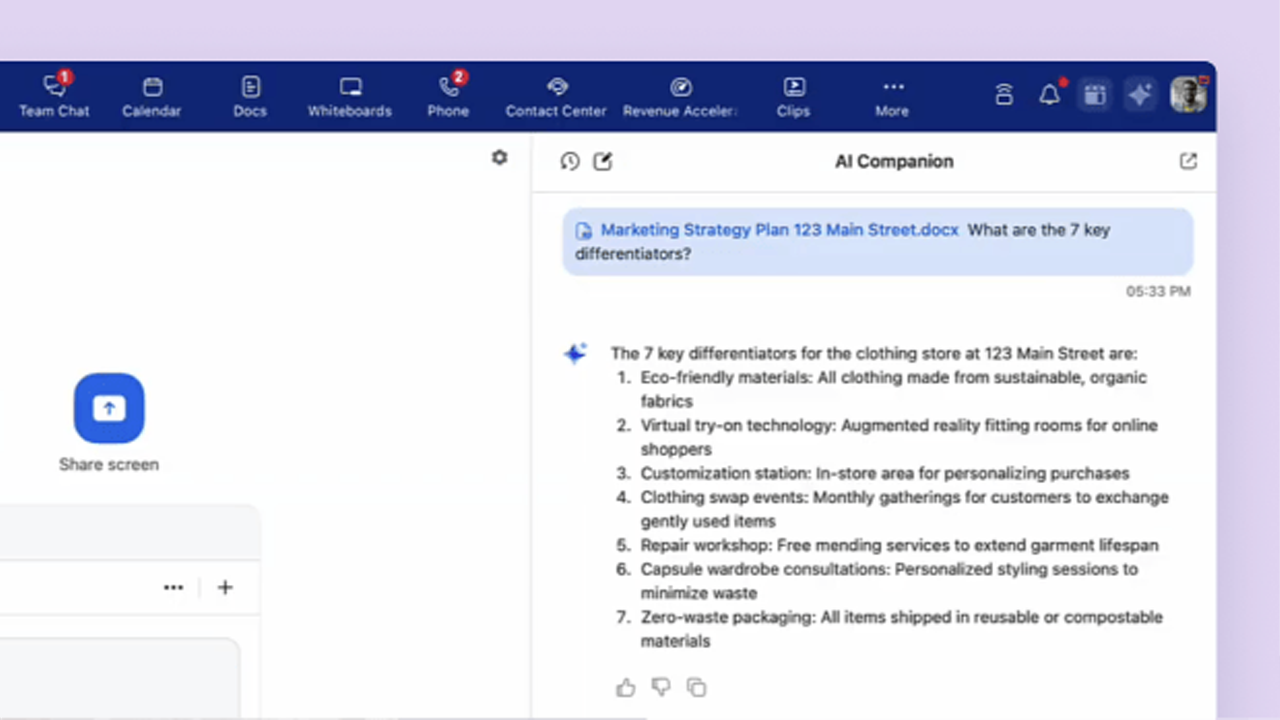The image size is (1280, 720).
Task: Open Team Chat from the top navigation
Action: tap(54, 96)
